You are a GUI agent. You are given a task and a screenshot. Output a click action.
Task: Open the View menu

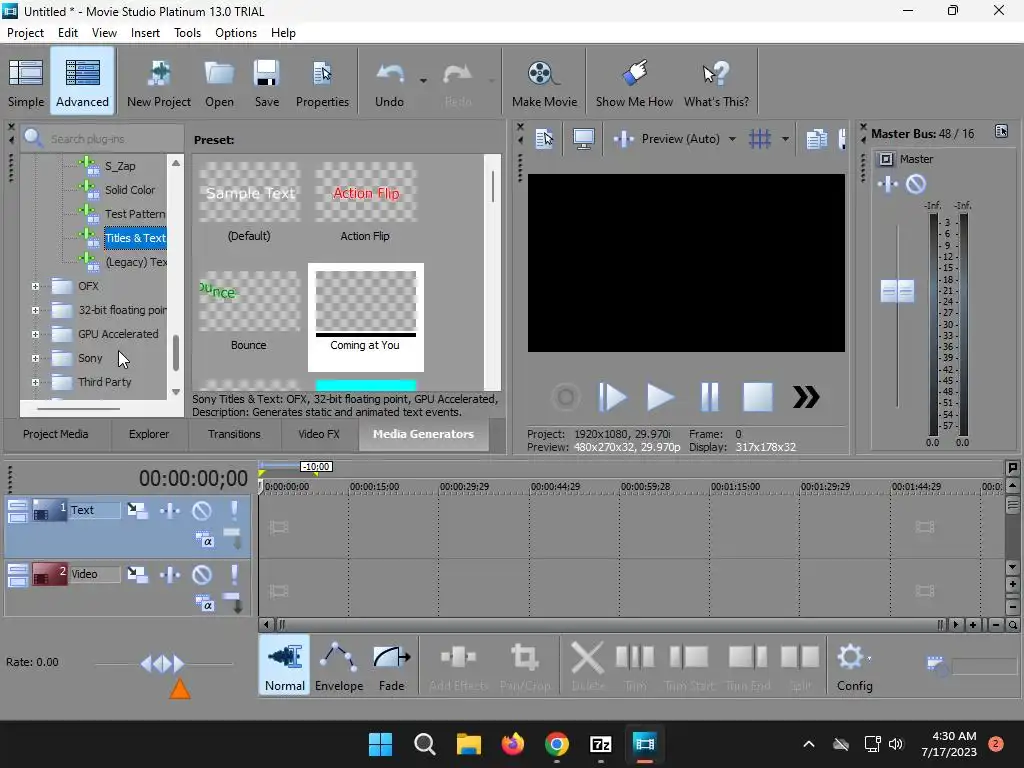click(104, 33)
